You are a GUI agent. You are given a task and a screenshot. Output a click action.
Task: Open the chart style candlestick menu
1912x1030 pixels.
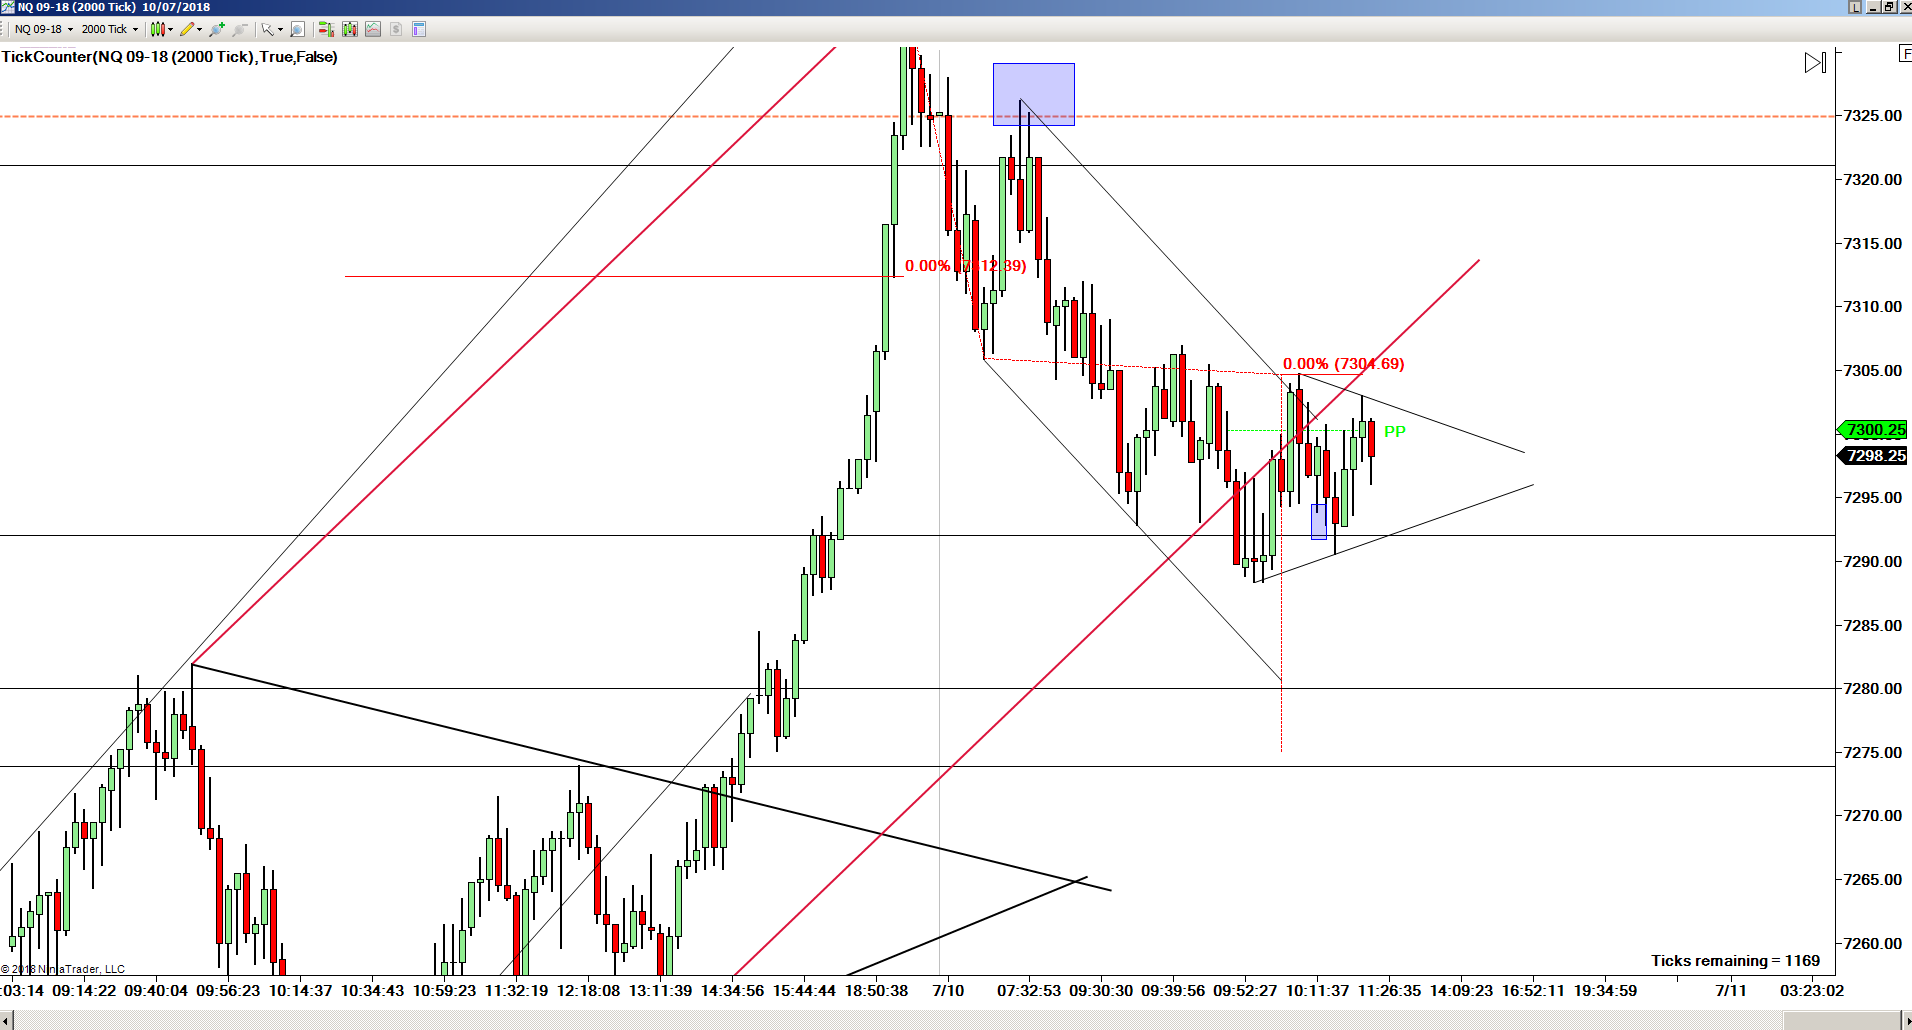click(x=158, y=29)
